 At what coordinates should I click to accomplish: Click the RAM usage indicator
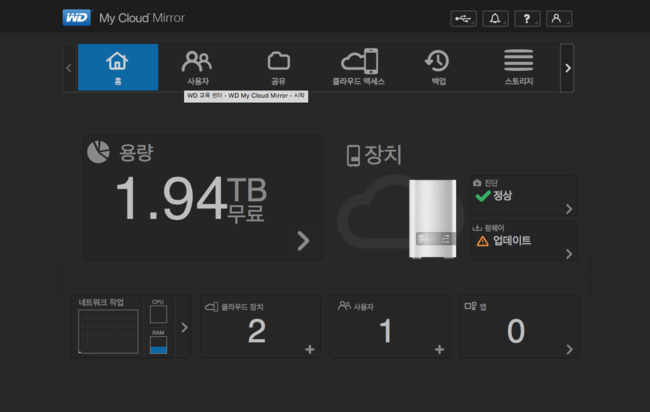[x=158, y=345]
